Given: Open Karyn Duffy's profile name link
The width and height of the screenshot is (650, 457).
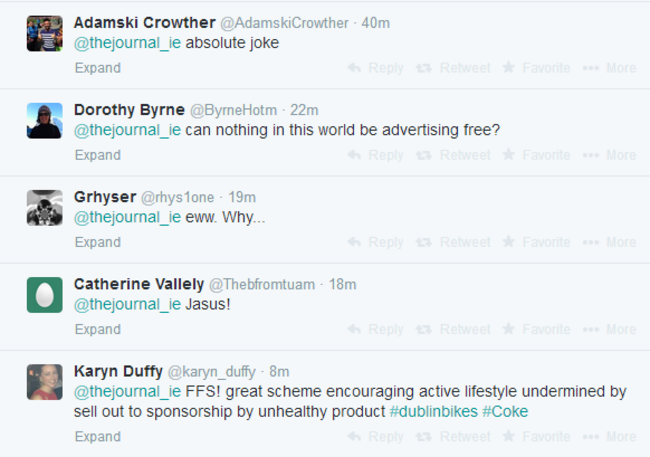Looking at the screenshot, I should point(118,371).
